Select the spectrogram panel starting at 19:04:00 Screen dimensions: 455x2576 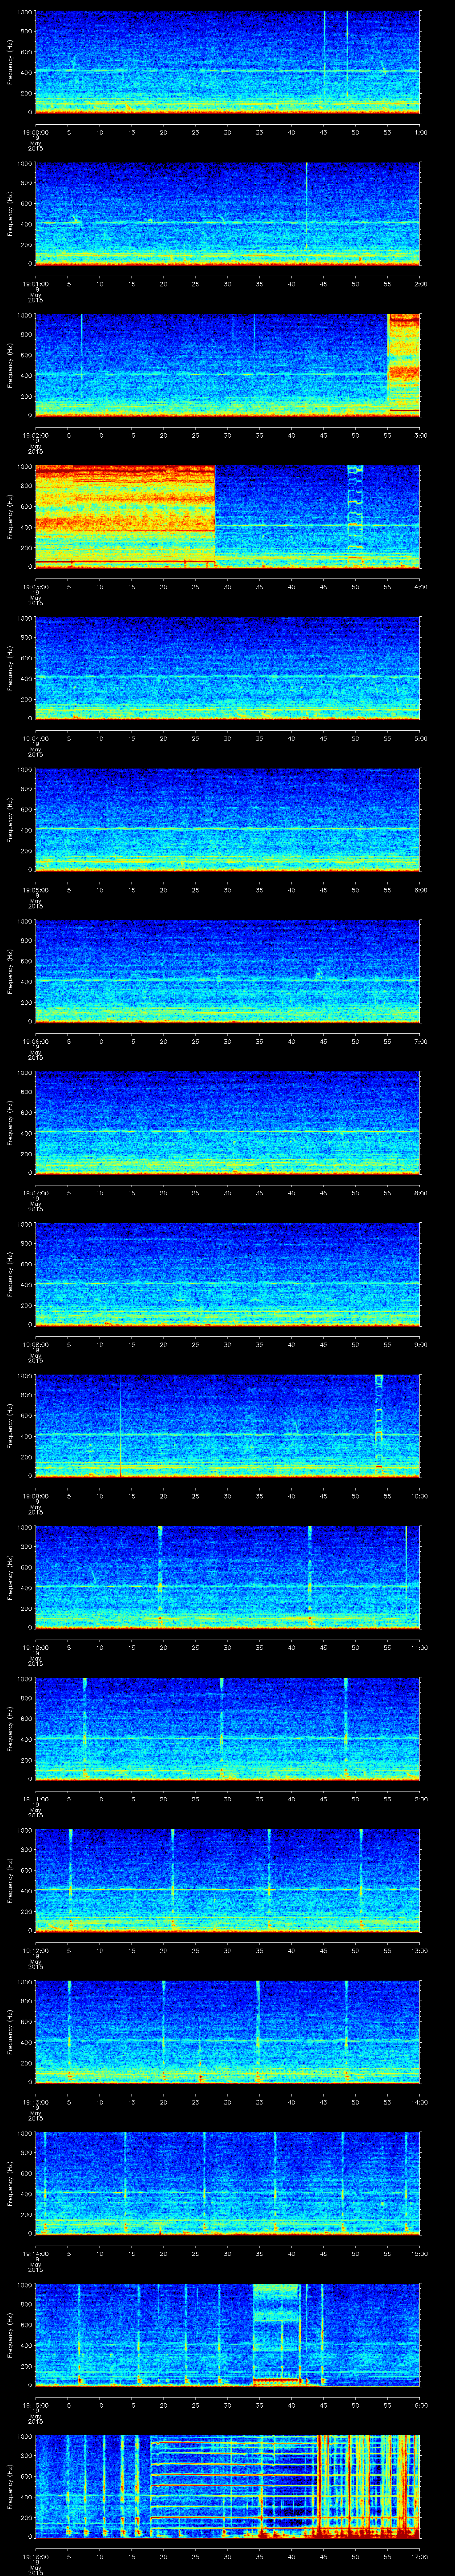tap(227, 668)
